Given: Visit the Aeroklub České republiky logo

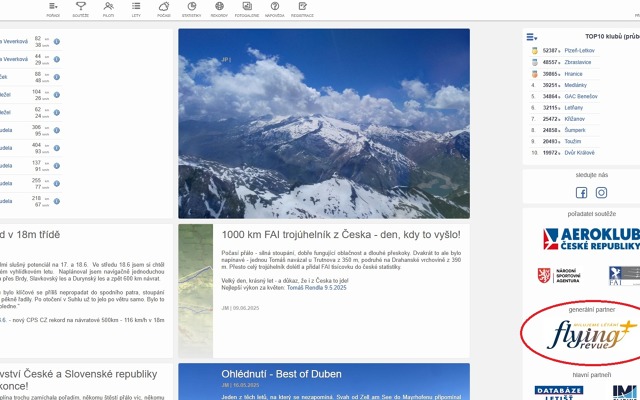Looking at the screenshot, I should click(x=591, y=239).
